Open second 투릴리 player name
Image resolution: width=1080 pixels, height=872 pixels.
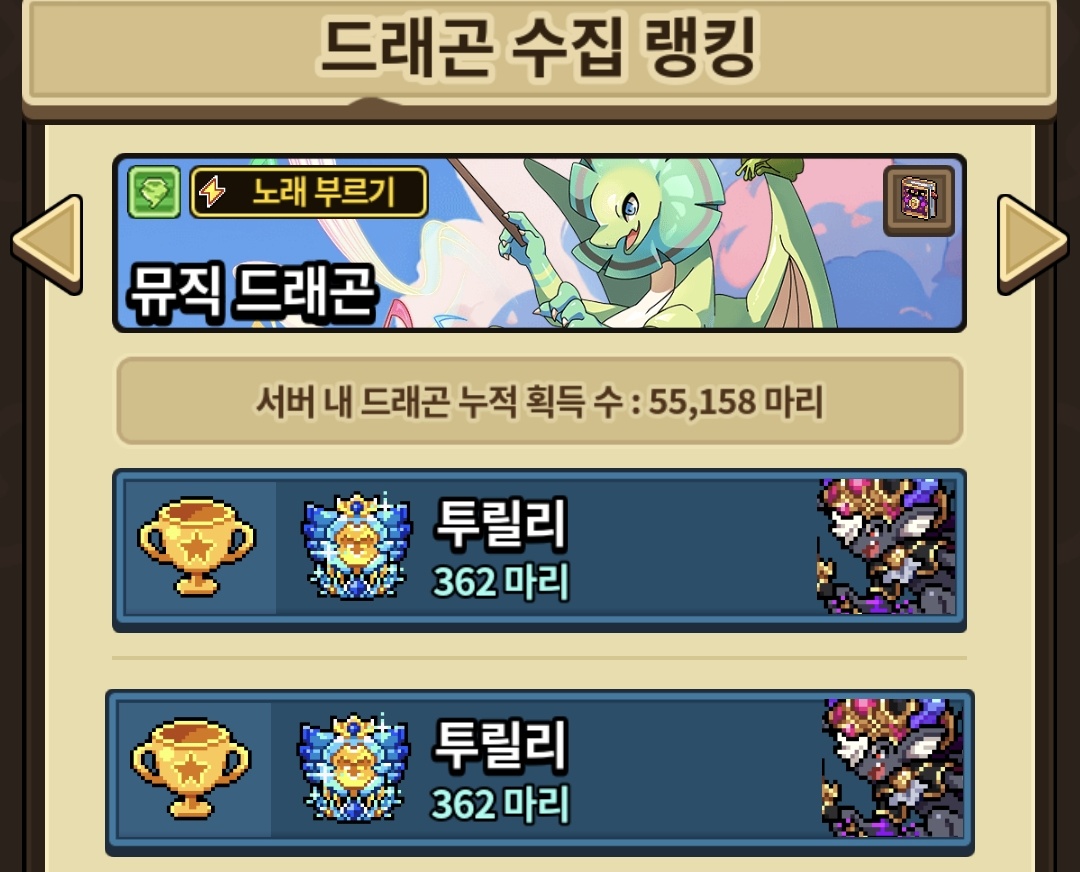(x=500, y=745)
